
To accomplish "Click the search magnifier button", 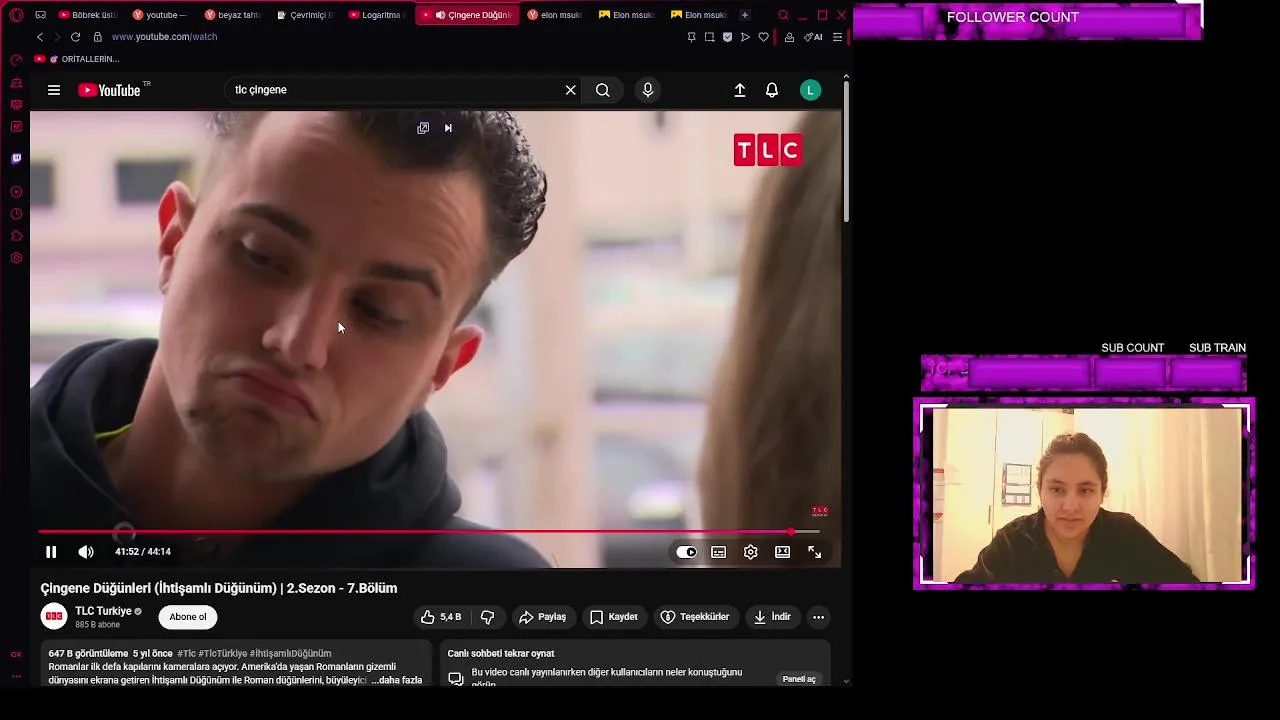I will click(603, 90).
